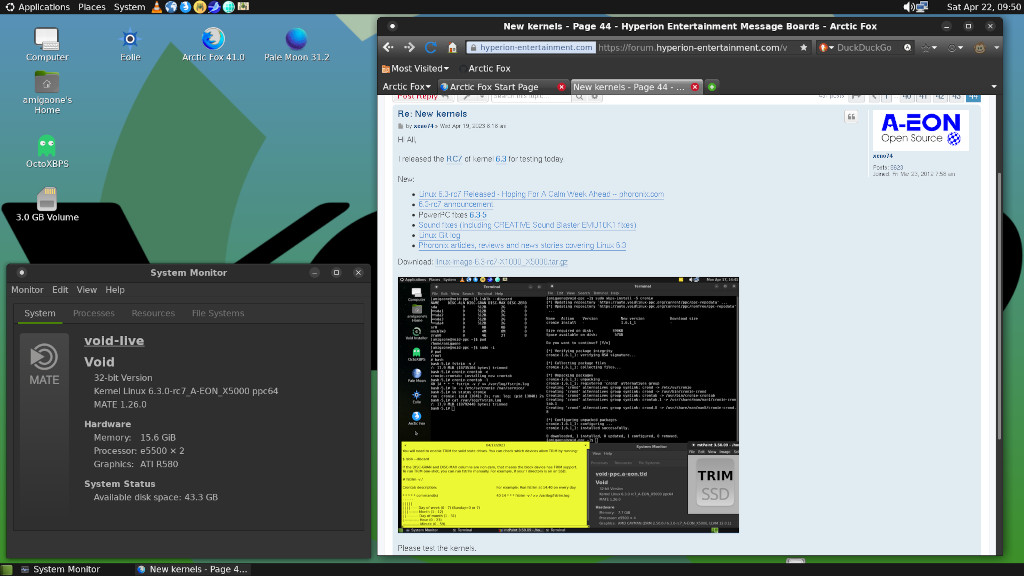The height and width of the screenshot is (576, 1024).
Task: Open the Applications menu
Action: [x=38, y=7]
